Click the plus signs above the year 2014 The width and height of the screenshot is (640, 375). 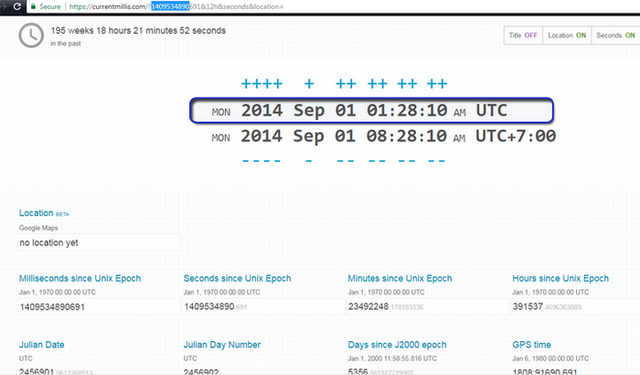262,84
